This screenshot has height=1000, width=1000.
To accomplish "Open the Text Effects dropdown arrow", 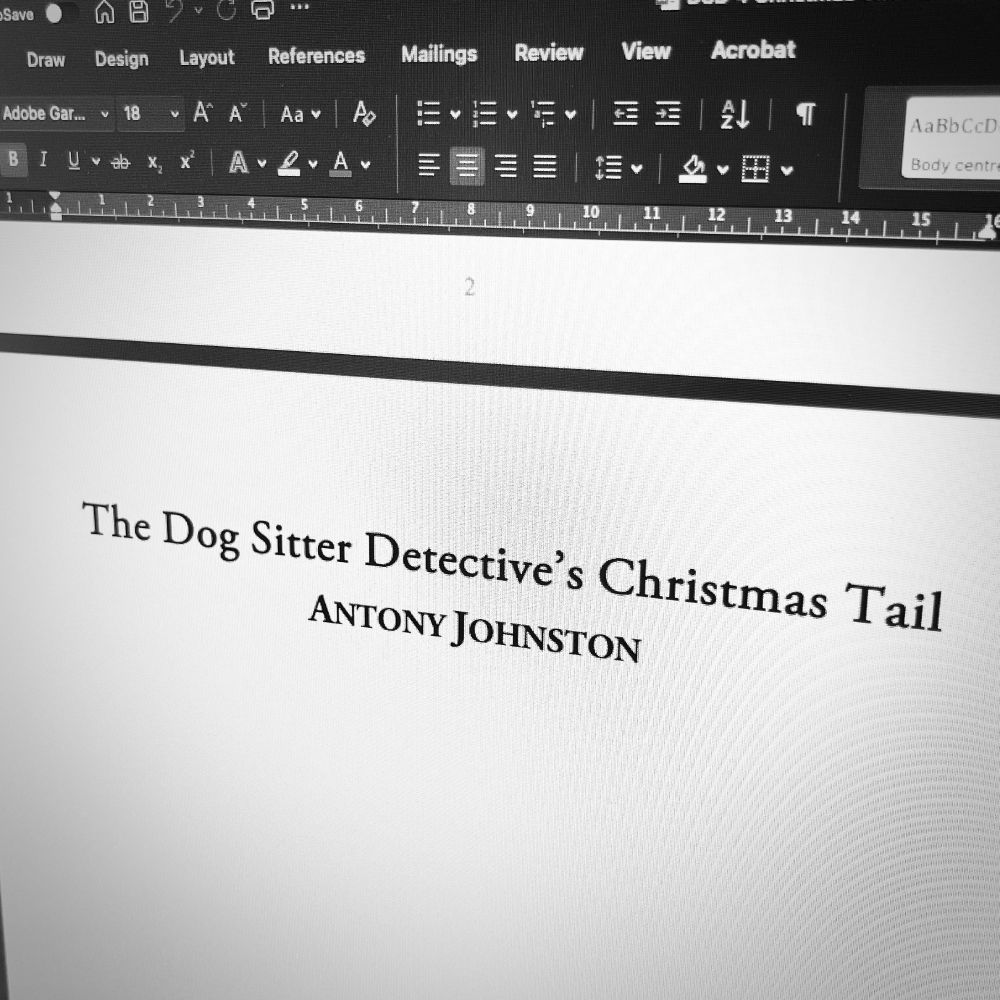I will 261,164.
